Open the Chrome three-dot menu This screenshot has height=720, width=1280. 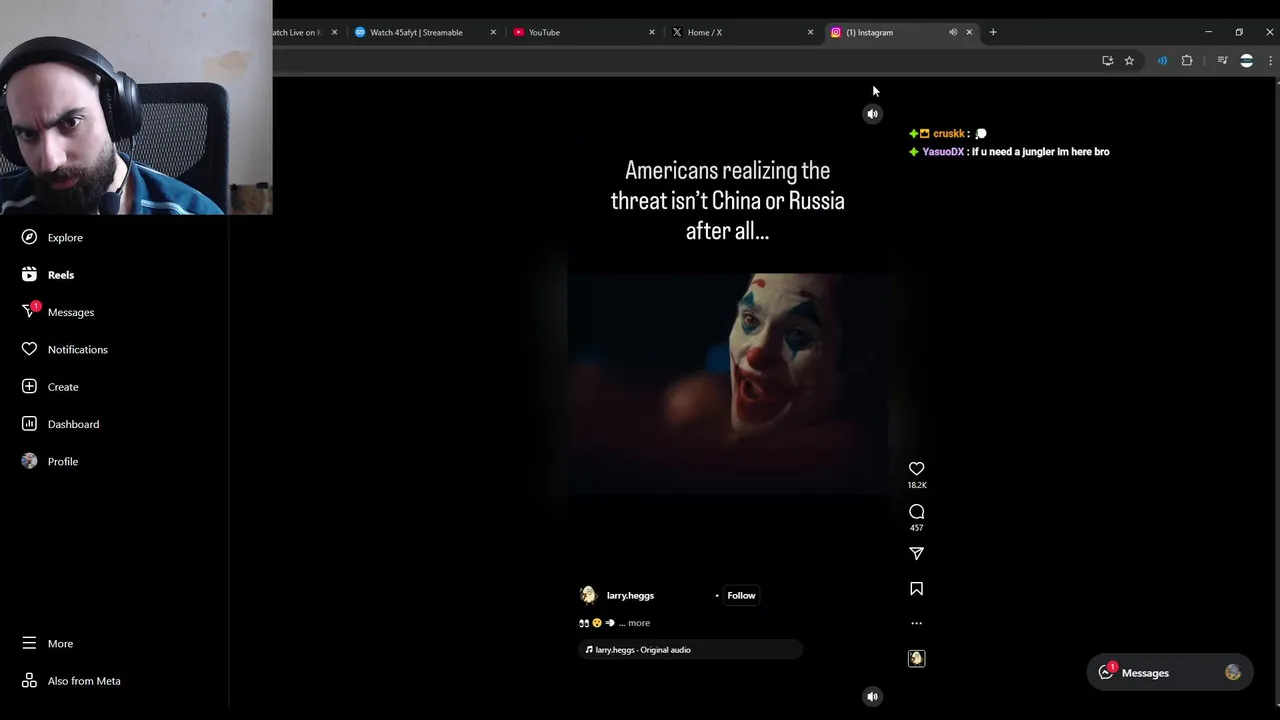[1270, 61]
